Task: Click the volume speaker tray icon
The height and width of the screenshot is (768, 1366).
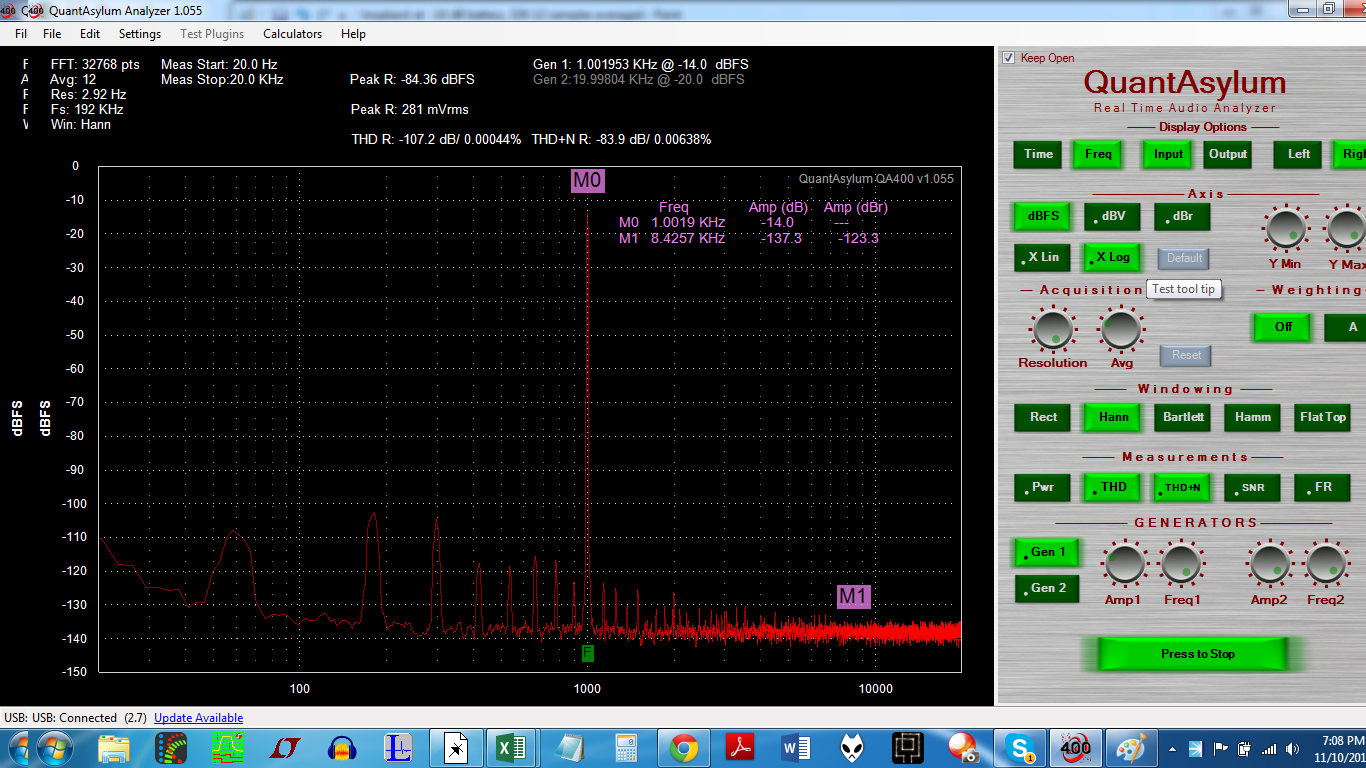Action: coord(1295,748)
